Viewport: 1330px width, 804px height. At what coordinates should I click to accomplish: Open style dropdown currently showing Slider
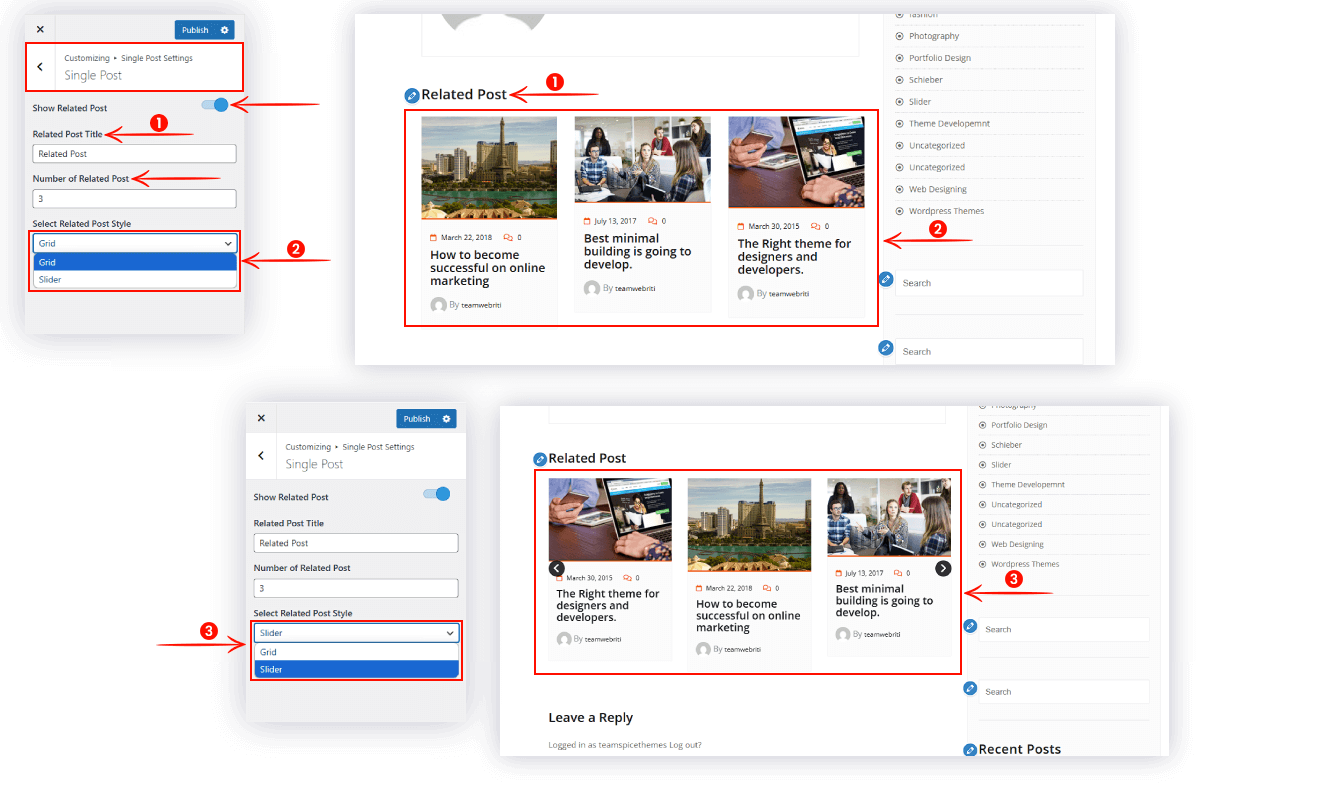tap(356, 633)
